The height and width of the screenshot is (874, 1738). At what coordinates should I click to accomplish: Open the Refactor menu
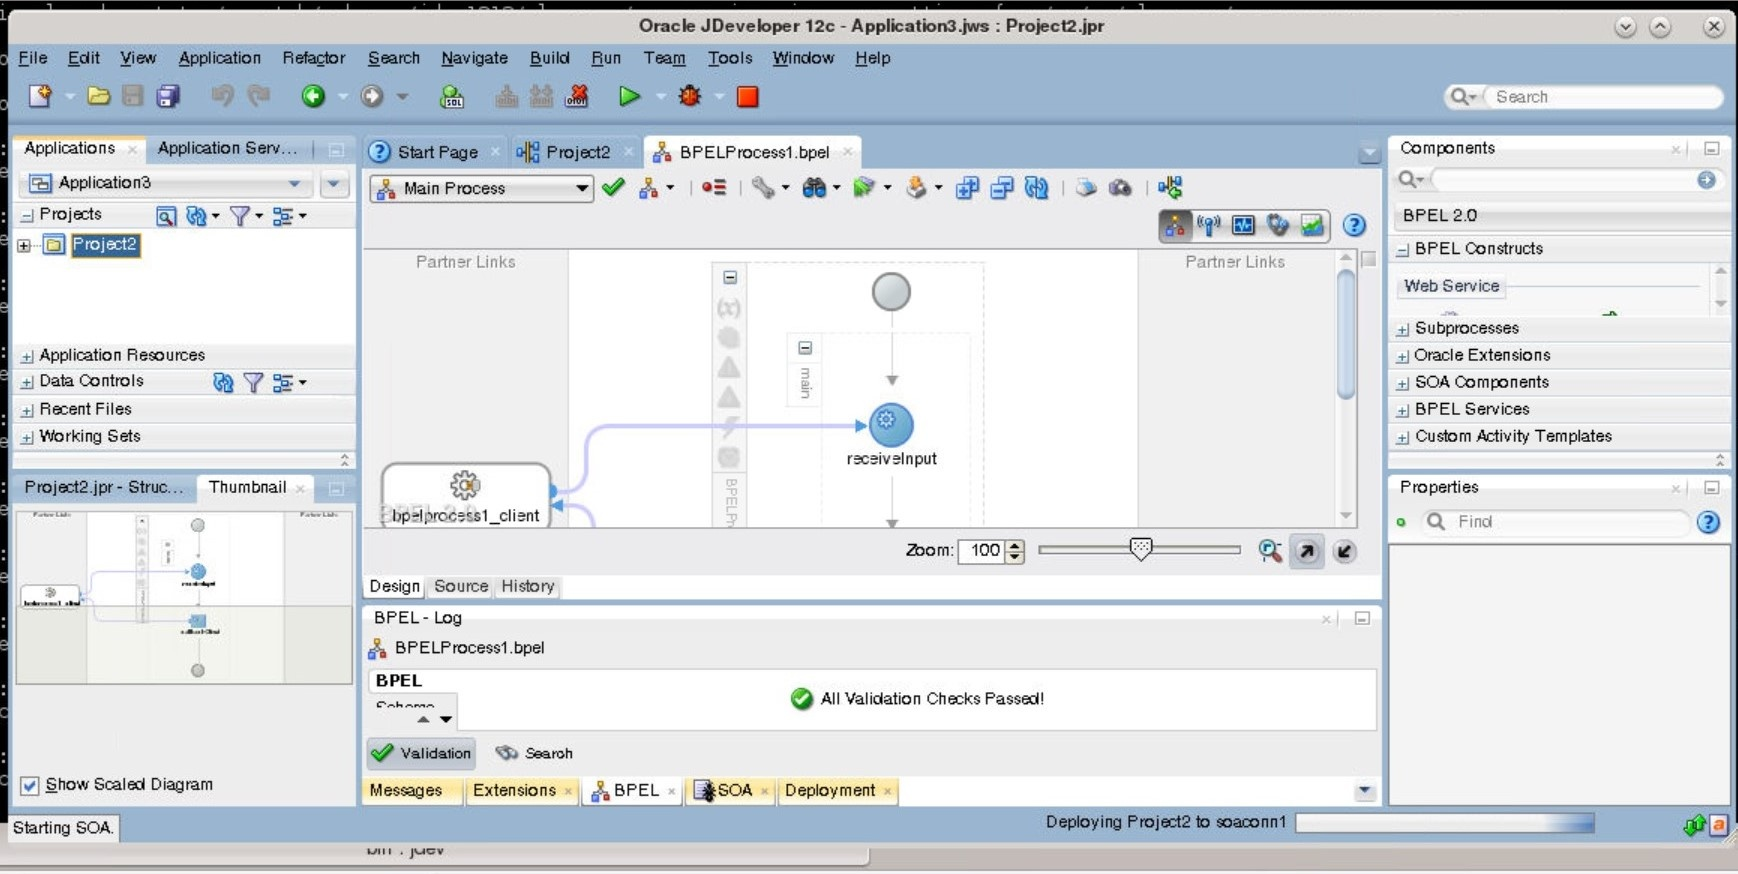click(313, 58)
